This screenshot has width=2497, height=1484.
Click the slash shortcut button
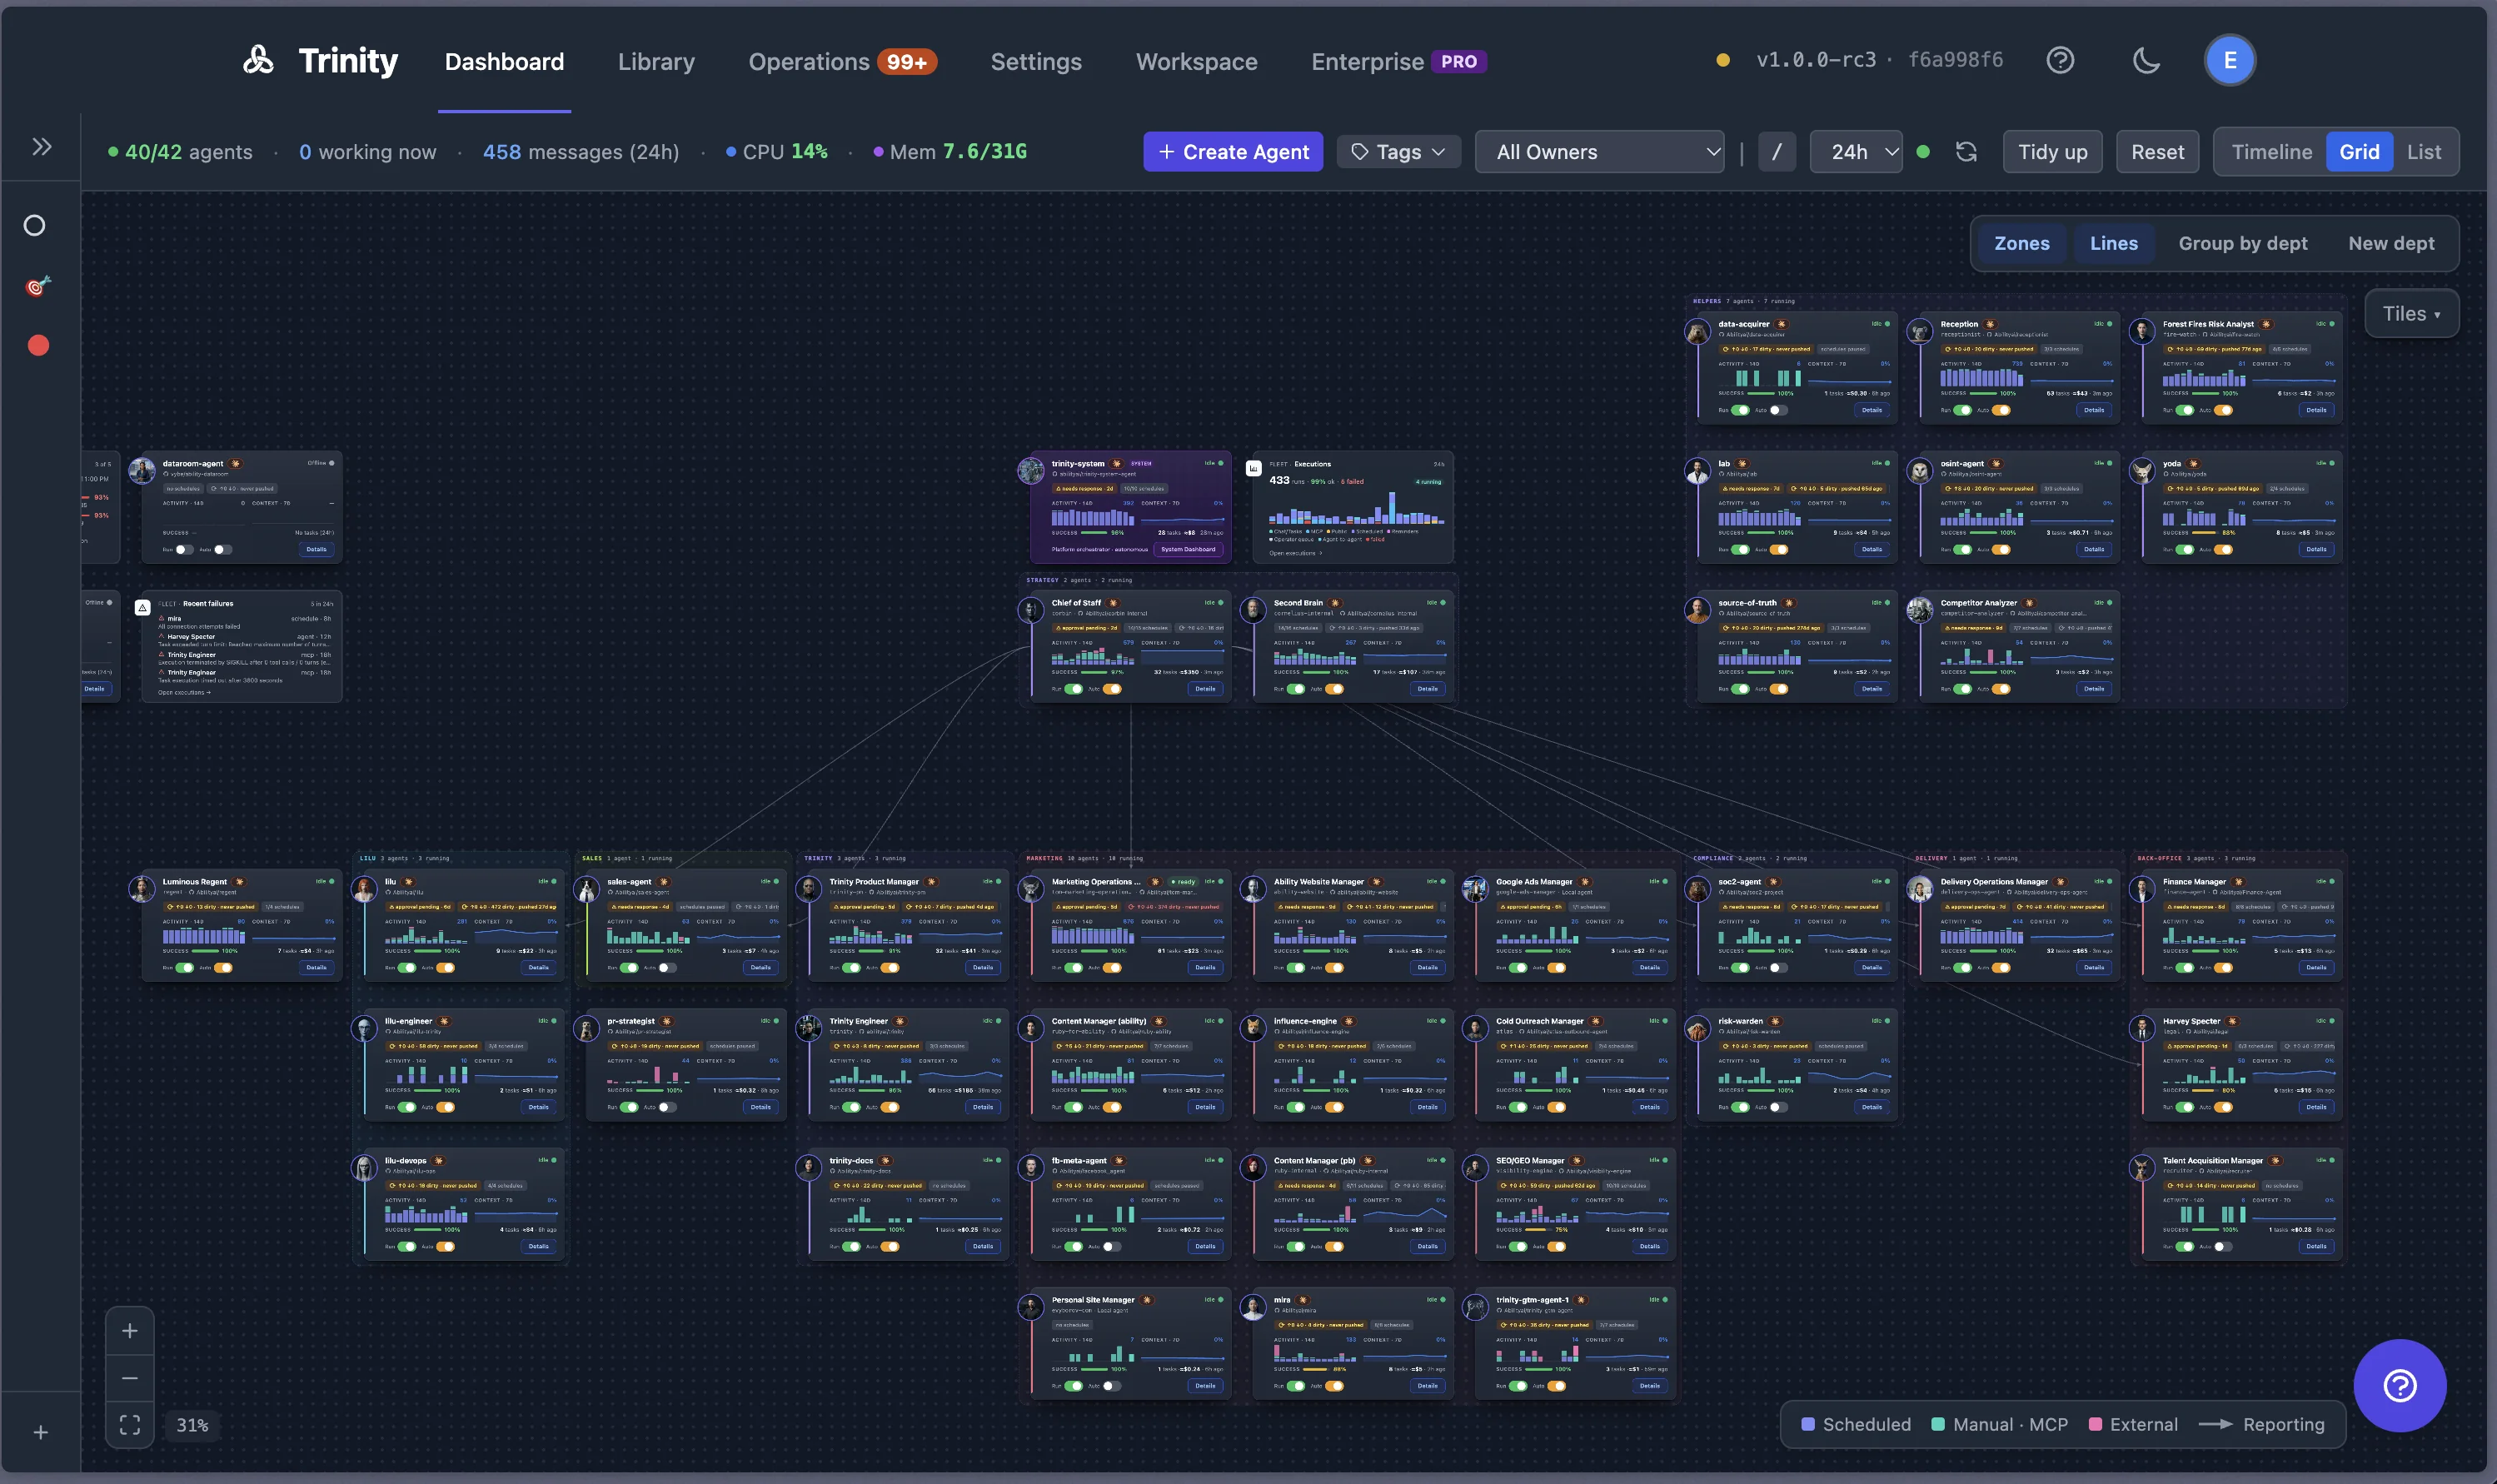1776,152
